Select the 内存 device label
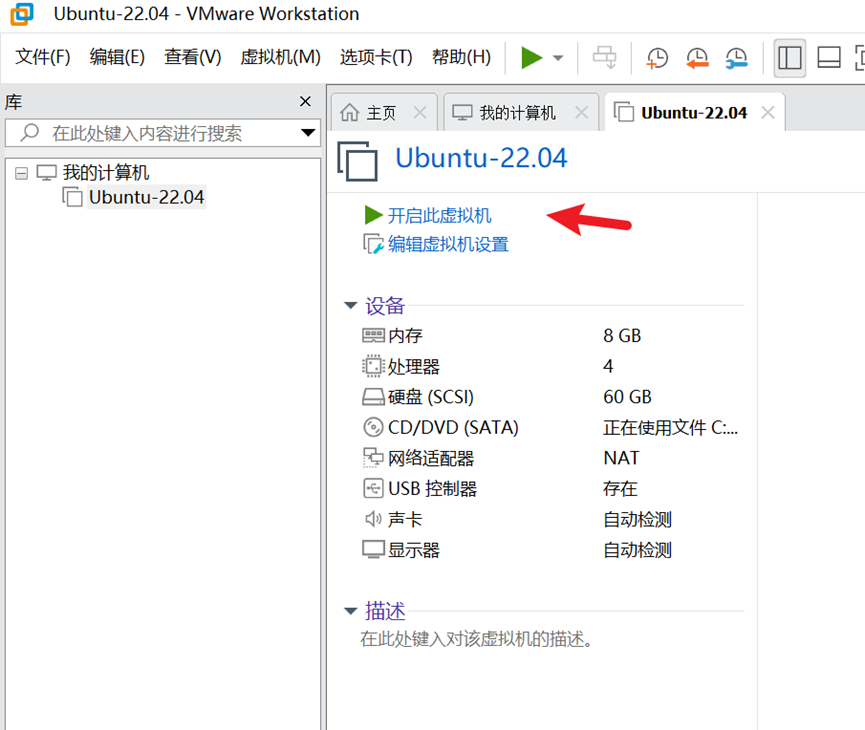The width and height of the screenshot is (865, 730). click(x=405, y=335)
